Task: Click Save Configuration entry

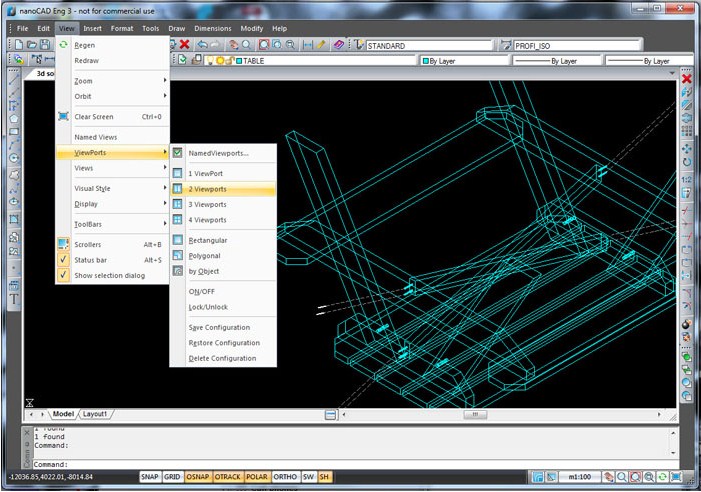Action: point(223,327)
